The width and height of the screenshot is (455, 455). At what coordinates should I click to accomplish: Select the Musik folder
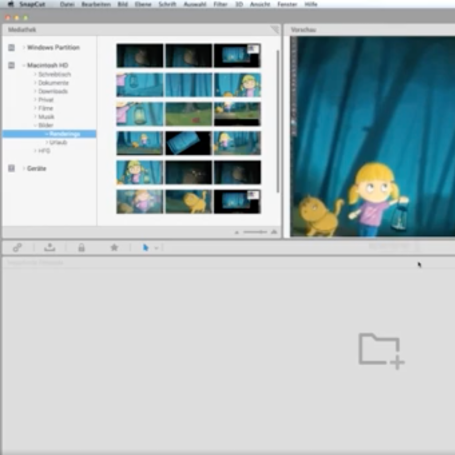click(46, 117)
